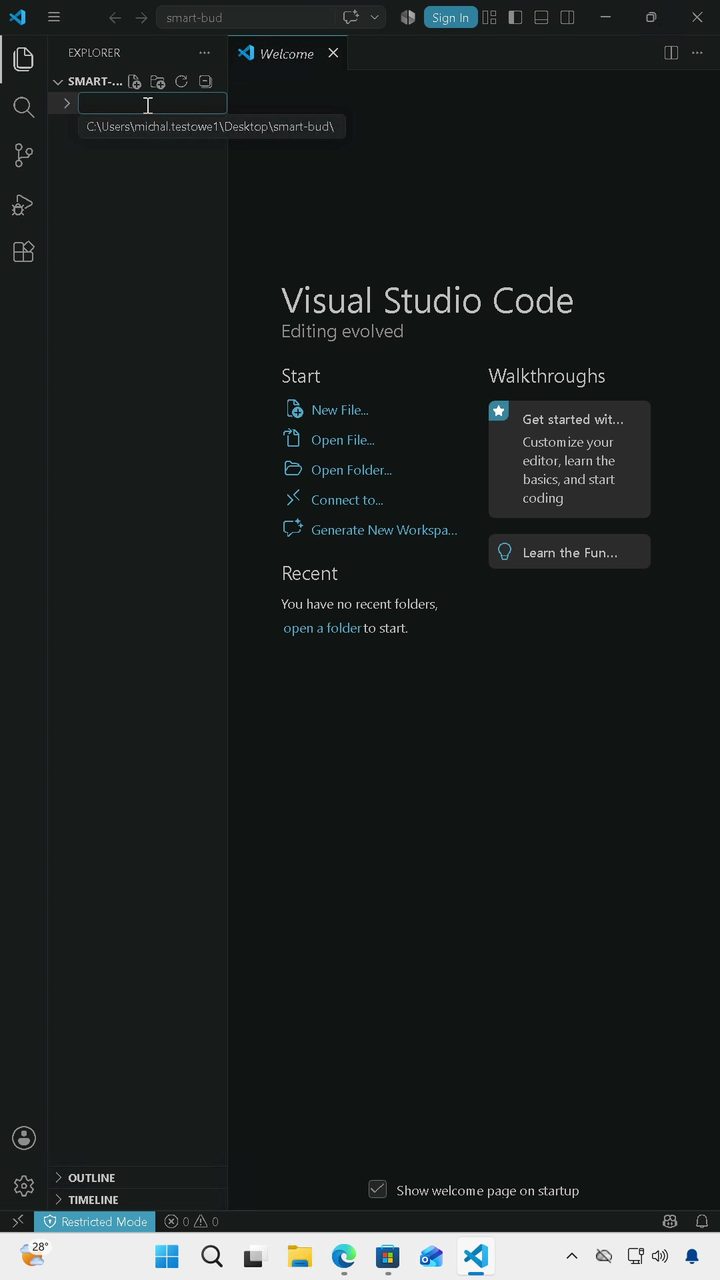Viewport: 720px width, 1280px height.
Task: Open the Windows Start menu
Action: 167,1256
